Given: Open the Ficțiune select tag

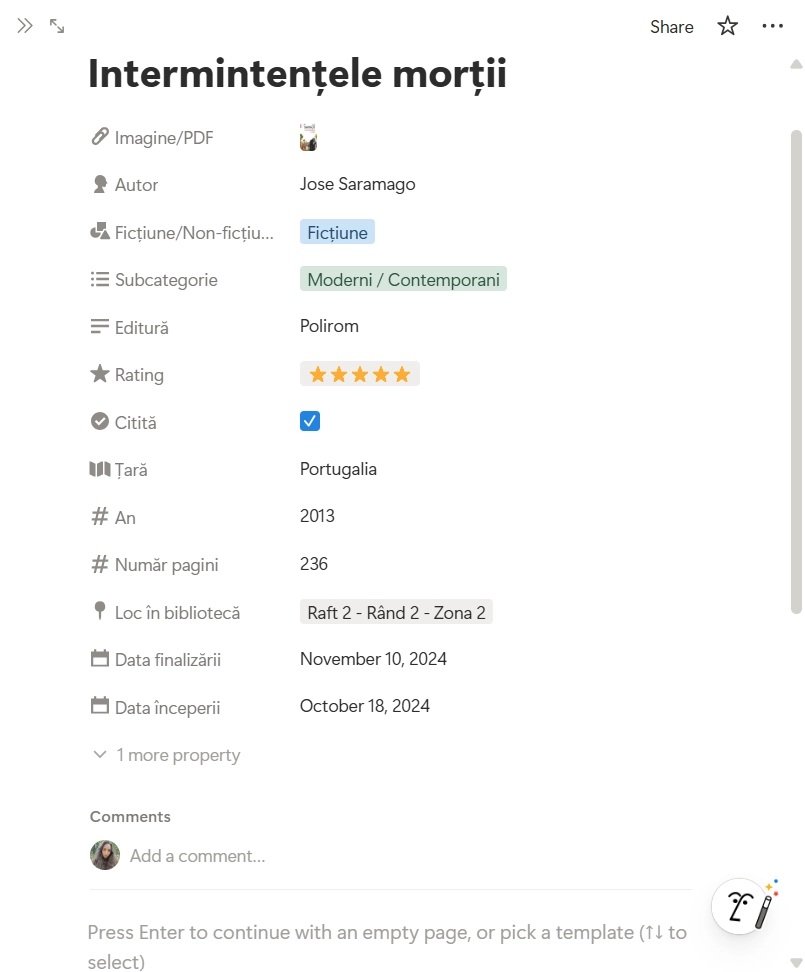Looking at the screenshot, I should [337, 233].
